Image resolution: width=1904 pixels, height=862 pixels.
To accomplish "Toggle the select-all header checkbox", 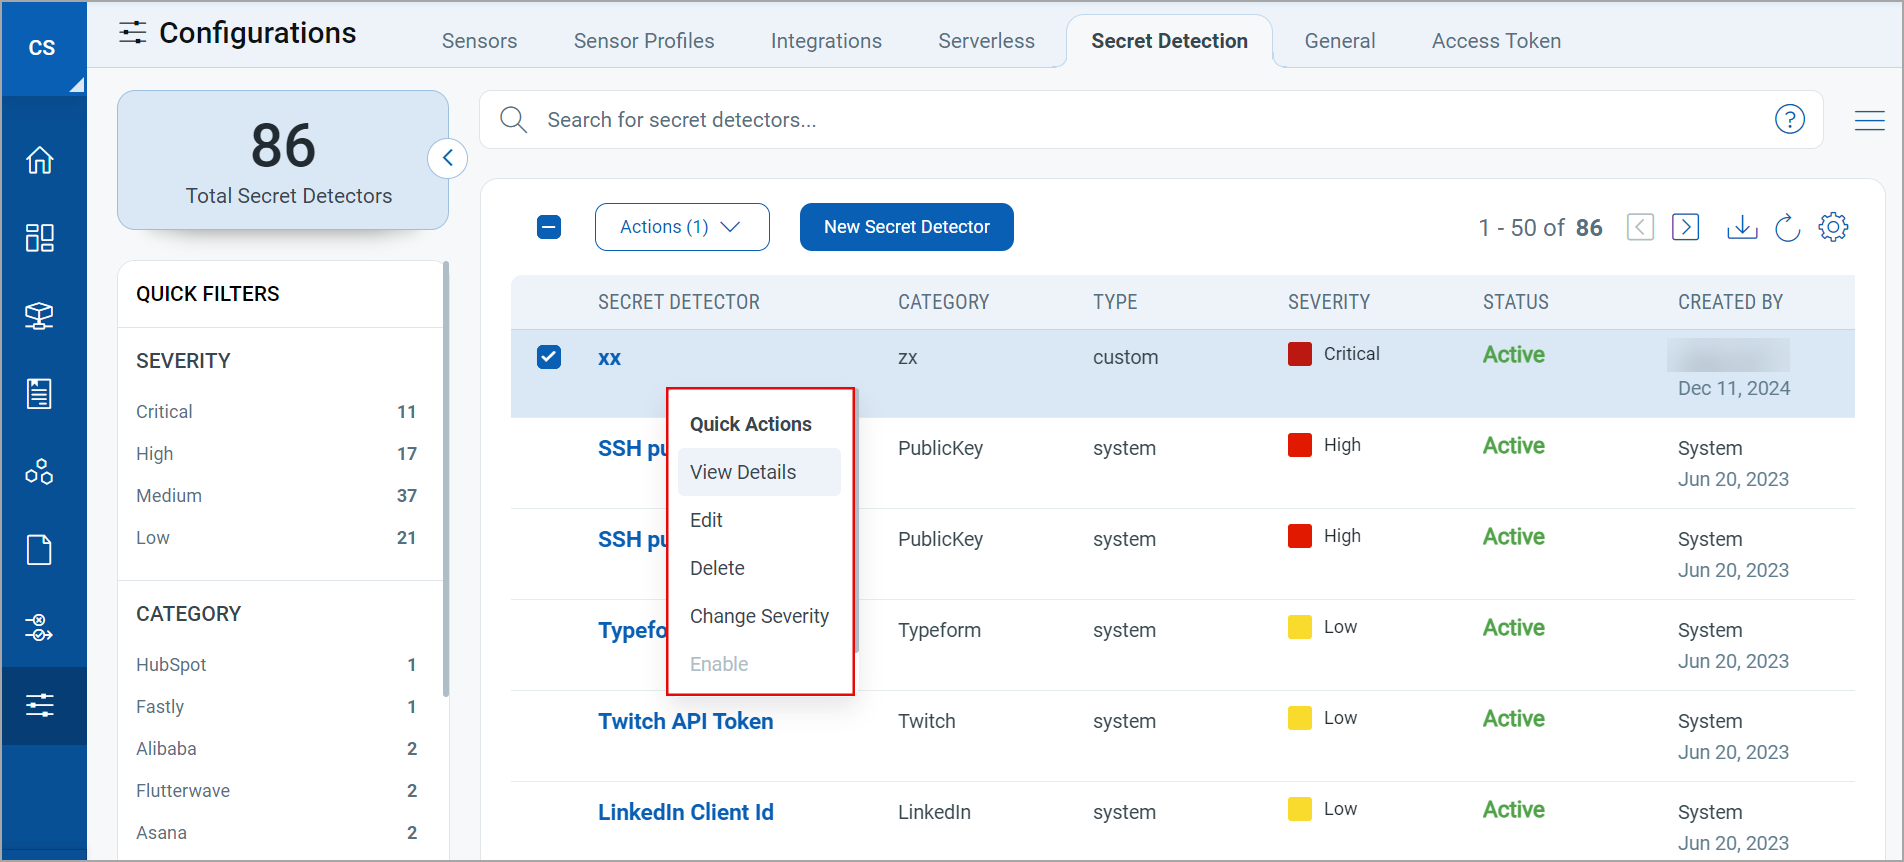I will [549, 227].
